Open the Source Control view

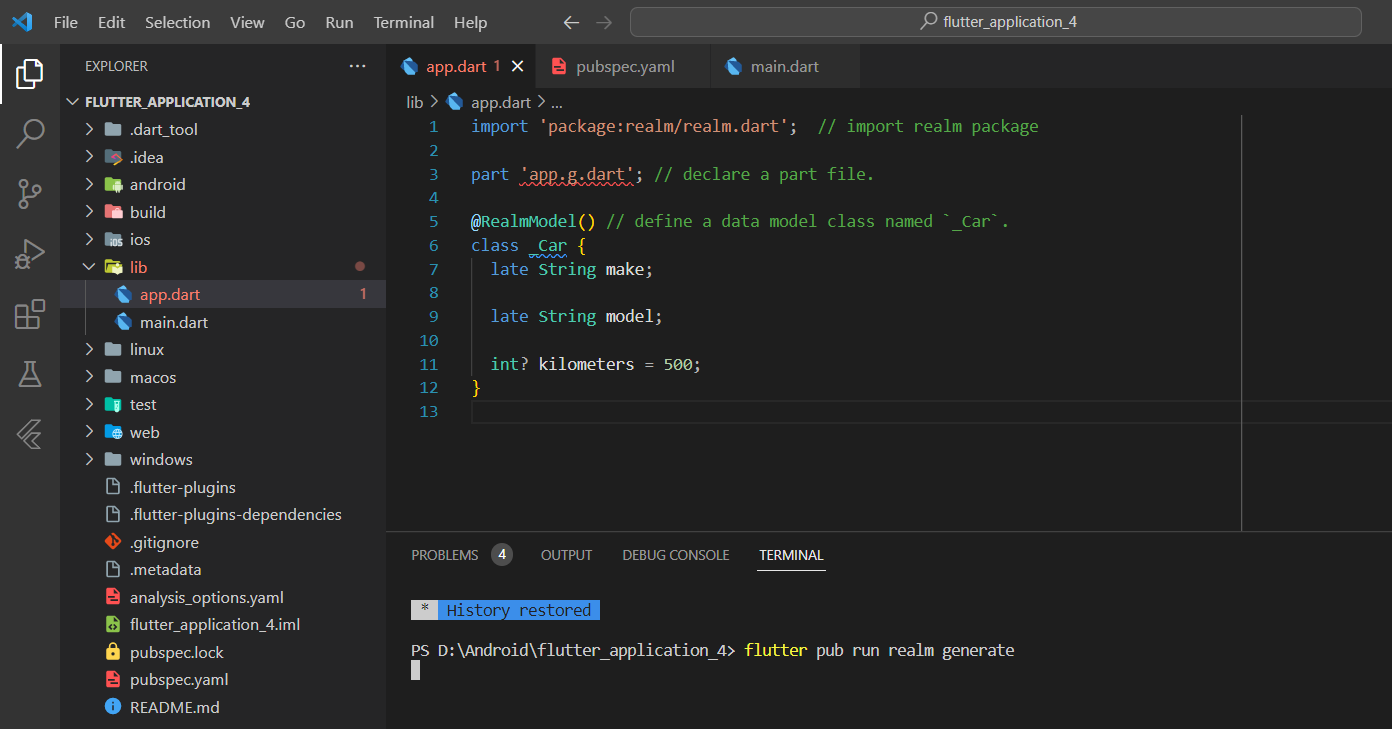point(30,193)
